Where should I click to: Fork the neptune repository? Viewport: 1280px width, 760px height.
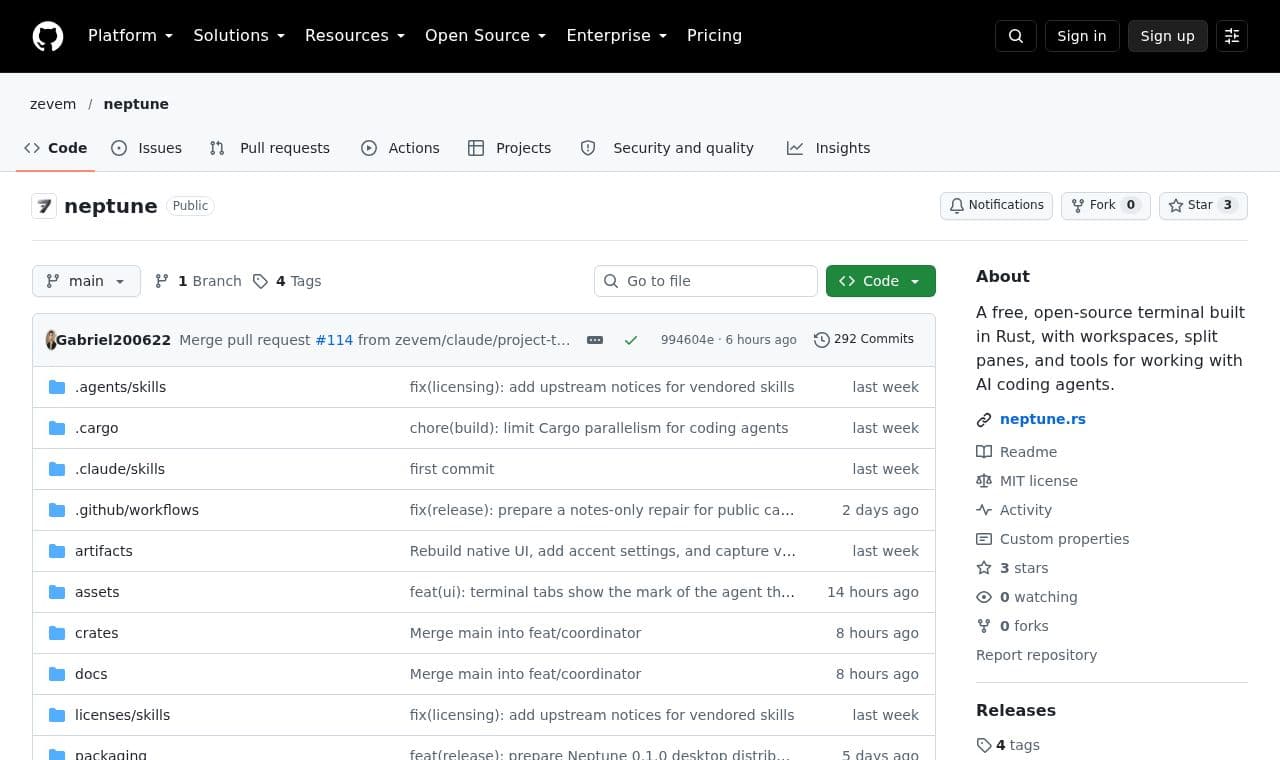click(x=1106, y=206)
